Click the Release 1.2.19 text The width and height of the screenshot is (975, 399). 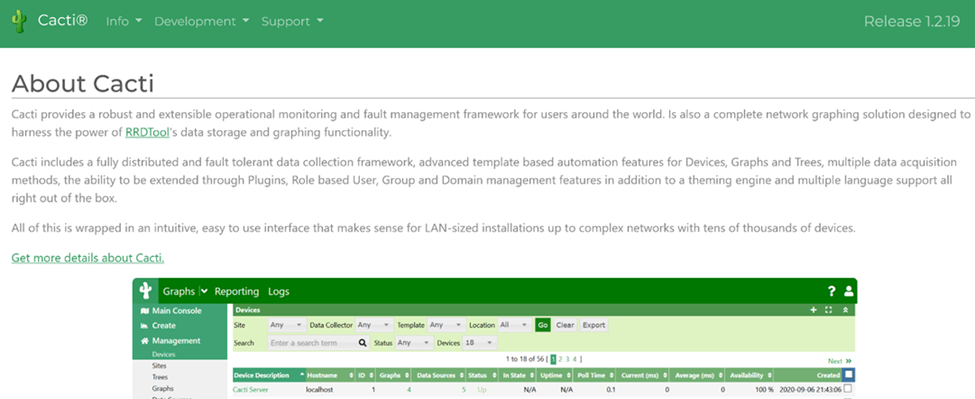click(912, 21)
